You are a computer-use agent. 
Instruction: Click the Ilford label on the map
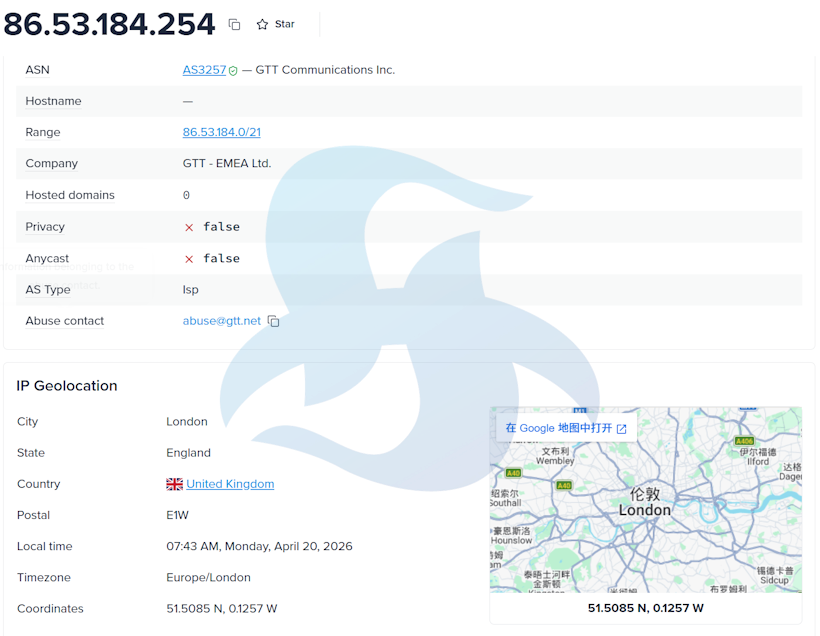click(758, 462)
